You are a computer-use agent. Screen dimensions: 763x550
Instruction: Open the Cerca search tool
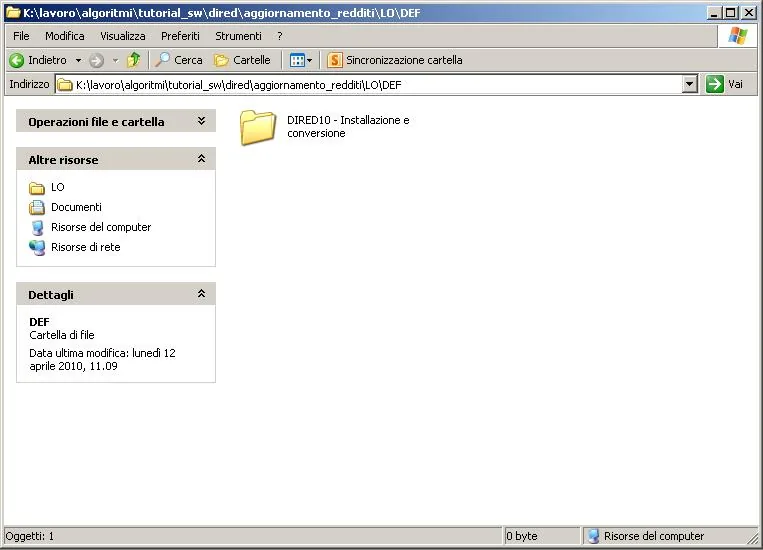[x=179, y=60]
